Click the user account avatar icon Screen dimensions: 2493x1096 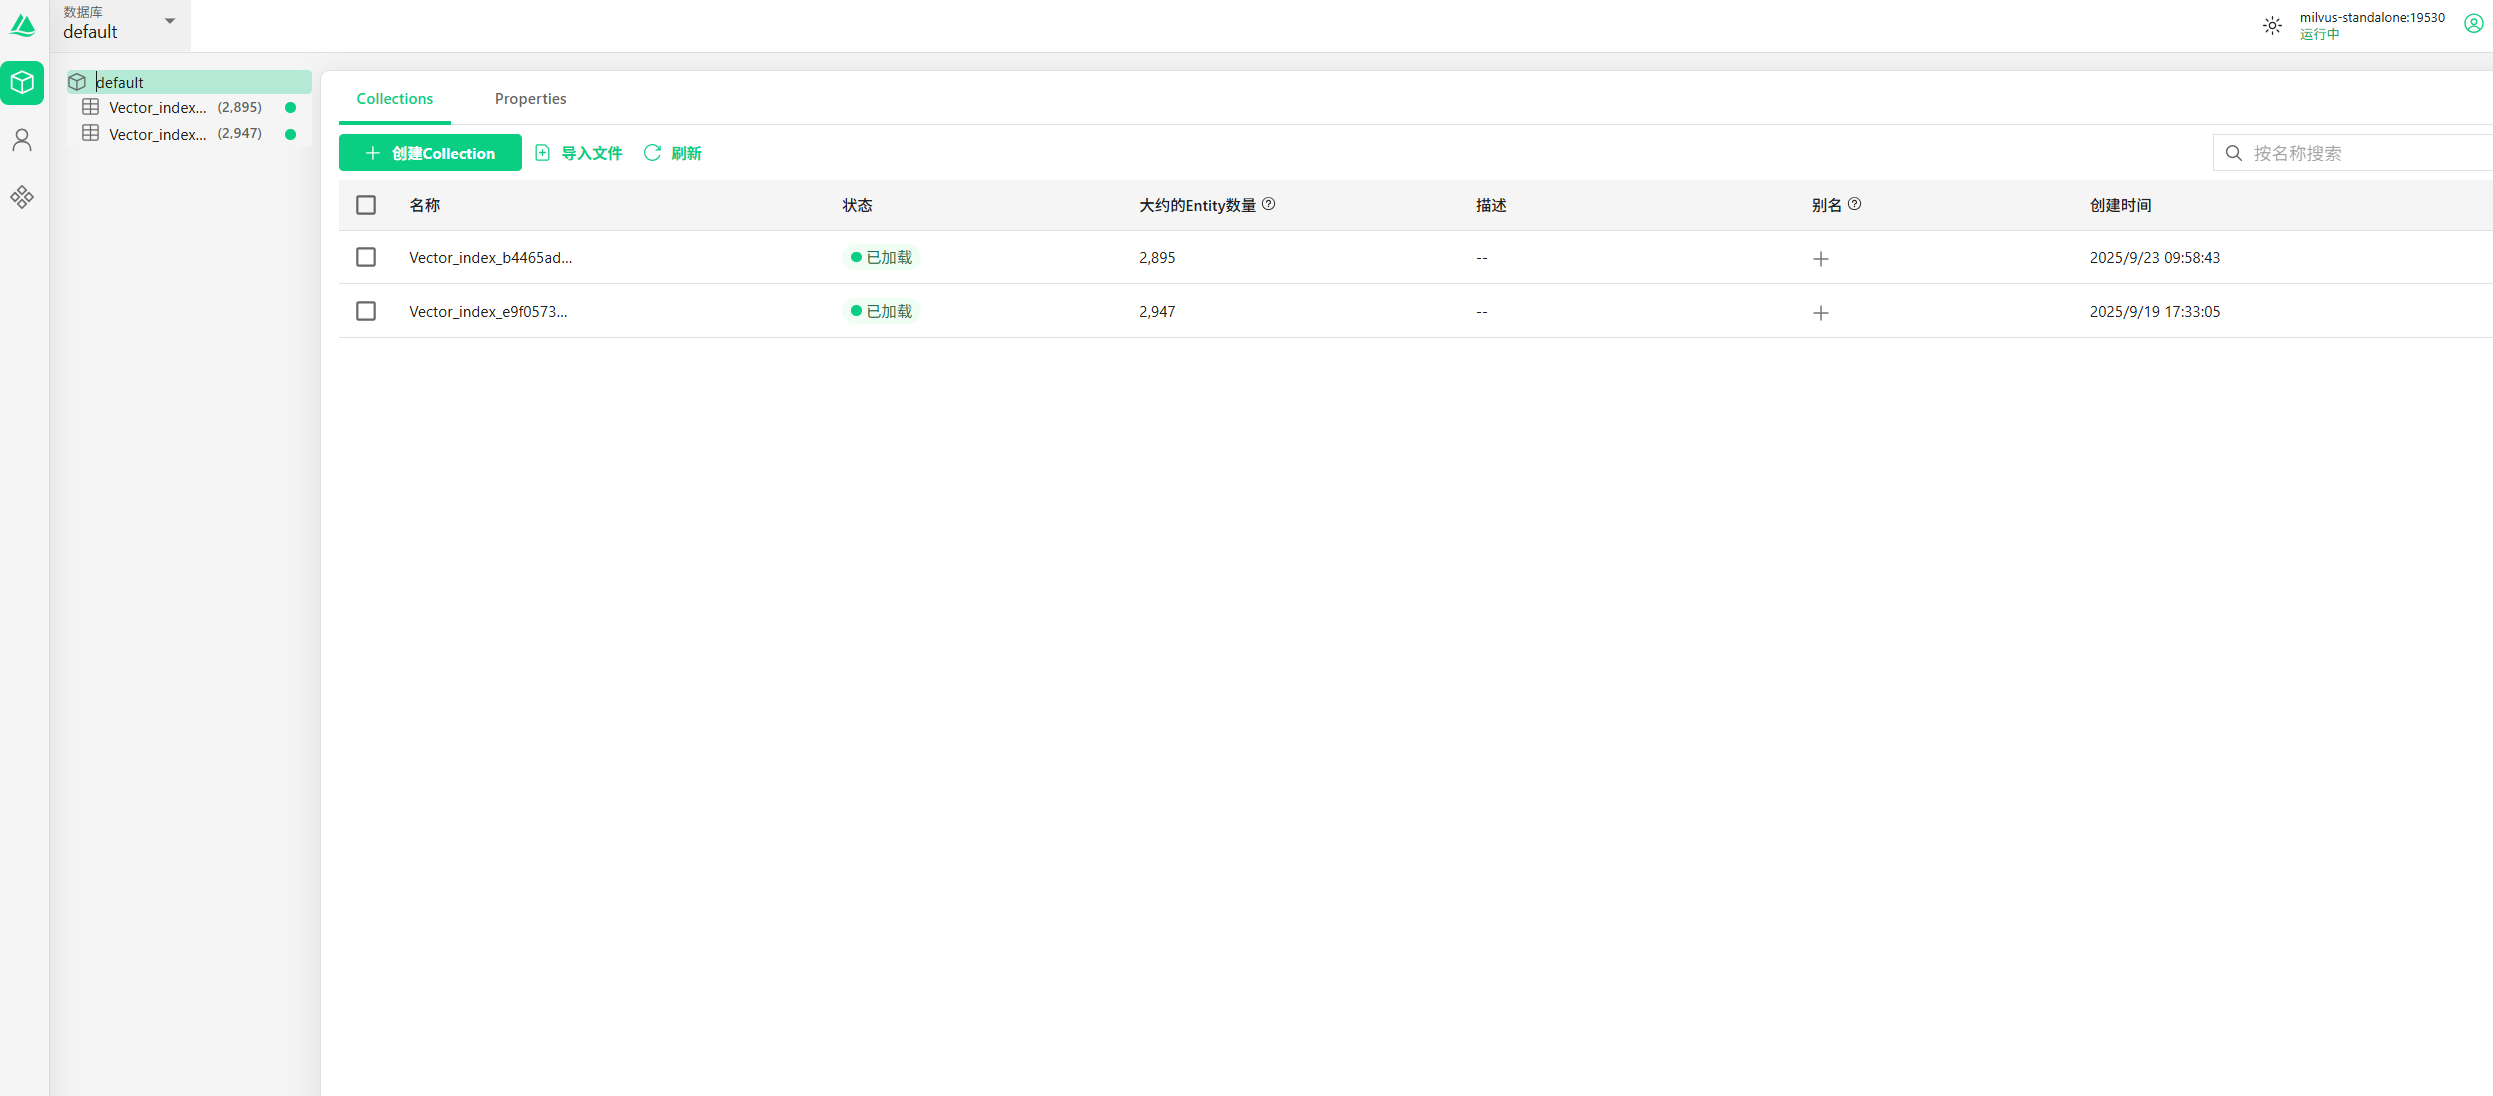(2473, 24)
